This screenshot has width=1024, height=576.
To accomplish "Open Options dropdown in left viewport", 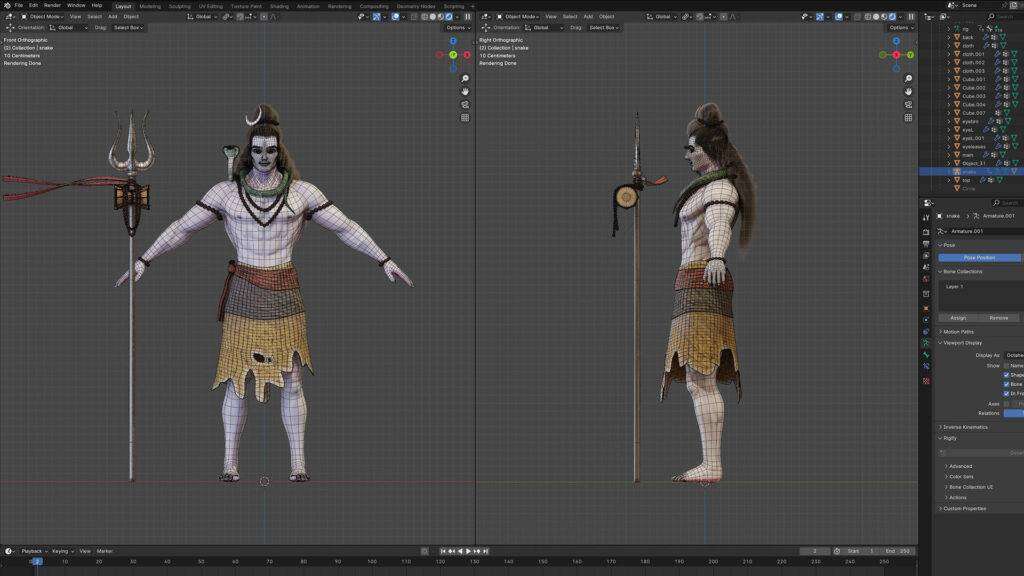I will click(x=458, y=27).
